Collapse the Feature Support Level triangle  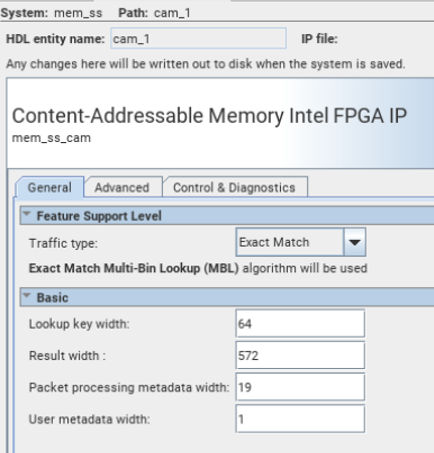(27, 215)
